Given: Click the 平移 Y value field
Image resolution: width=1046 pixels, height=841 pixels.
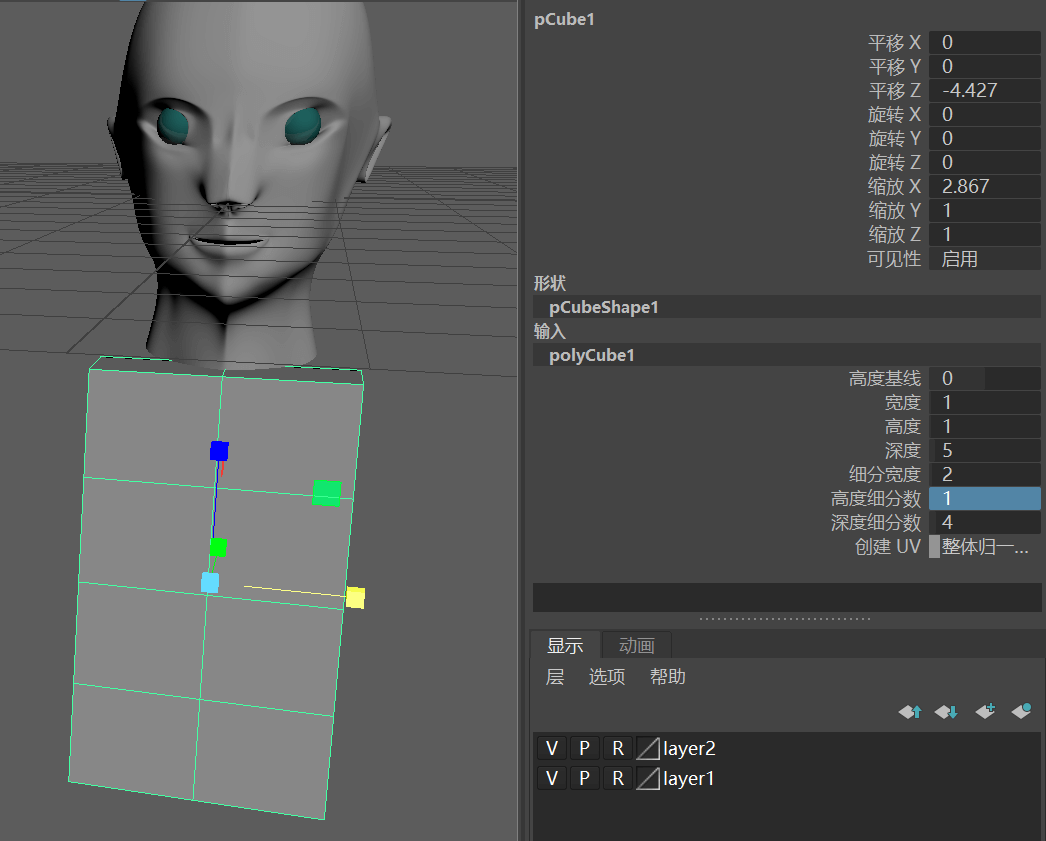Looking at the screenshot, I should coord(985,67).
